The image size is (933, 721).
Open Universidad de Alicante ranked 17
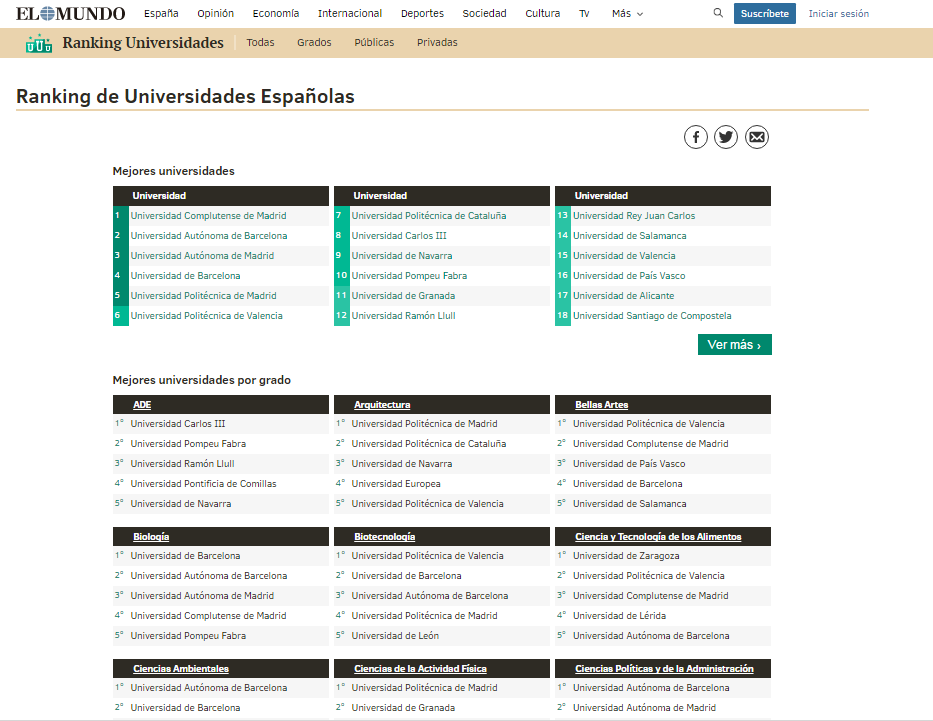(x=624, y=296)
